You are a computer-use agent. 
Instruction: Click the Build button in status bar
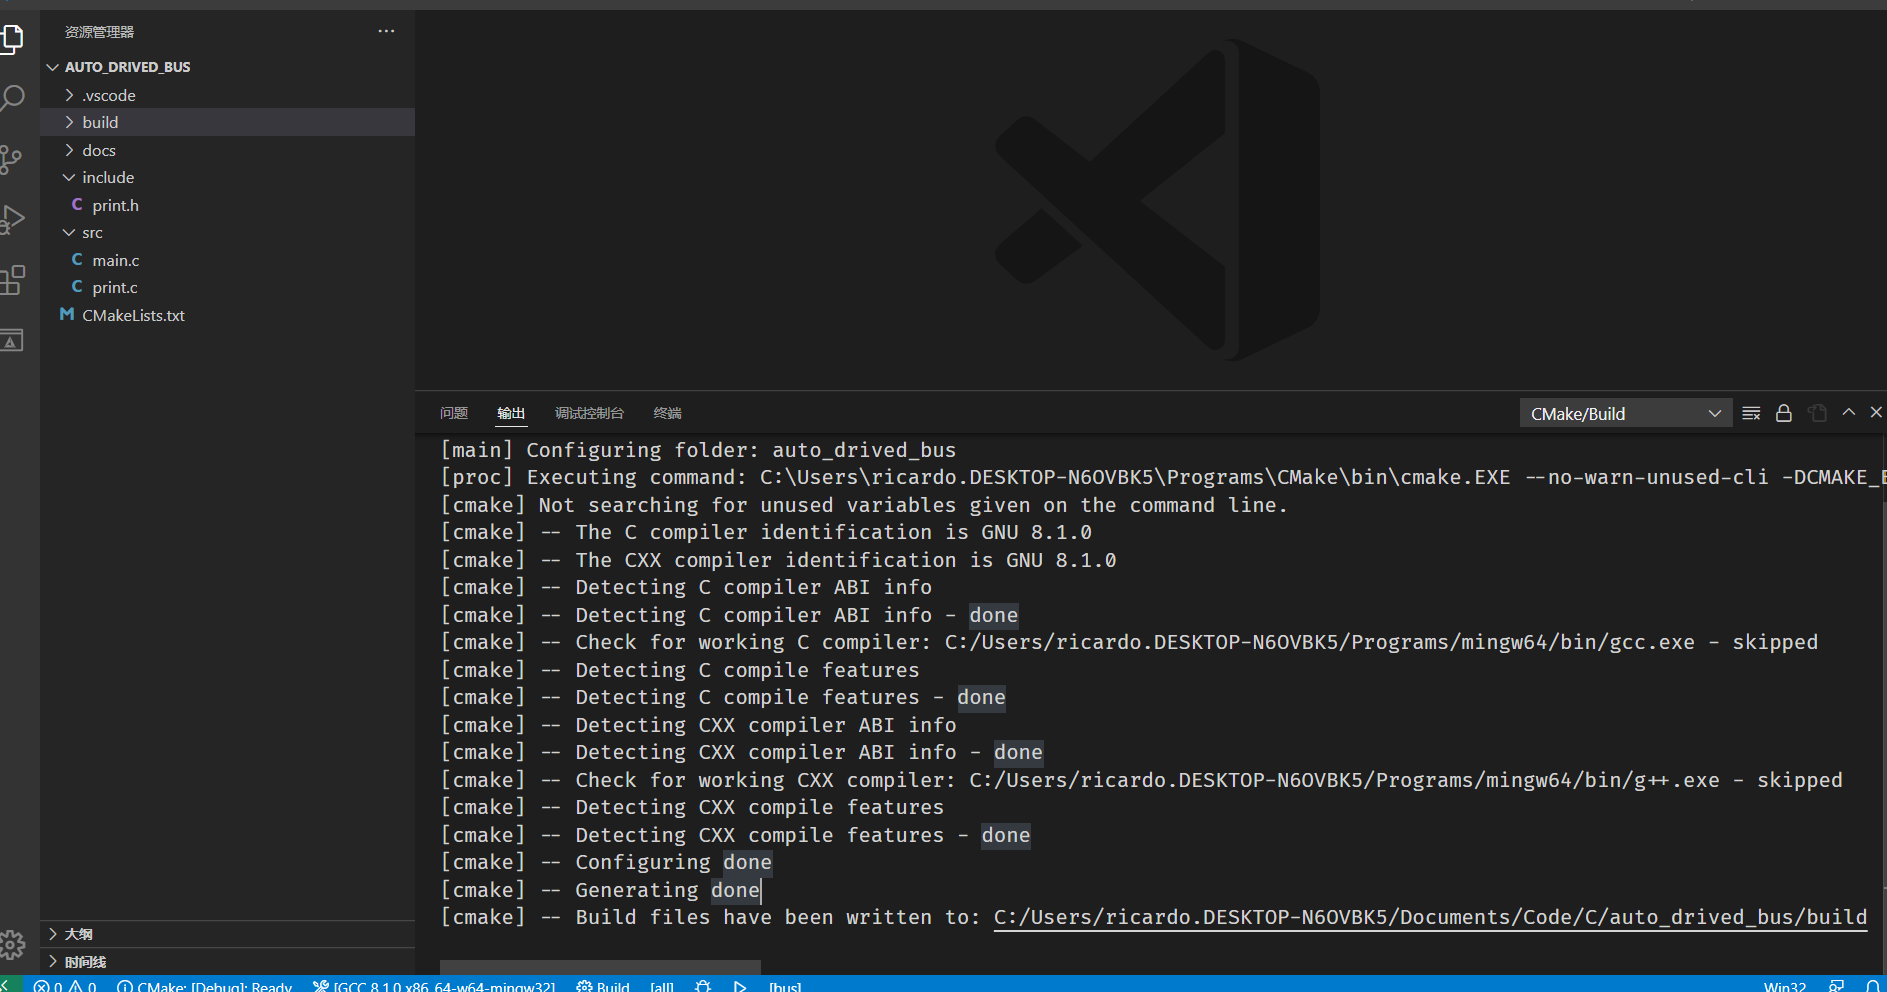click(x=604, y=986)
